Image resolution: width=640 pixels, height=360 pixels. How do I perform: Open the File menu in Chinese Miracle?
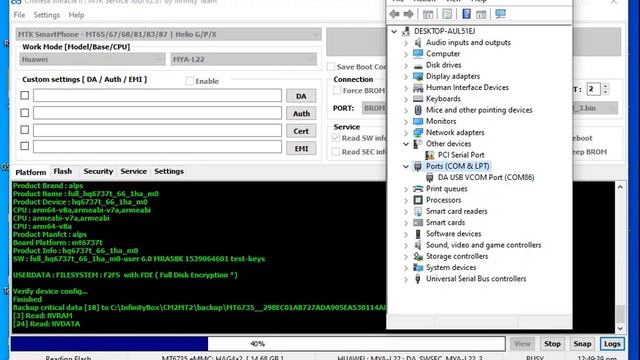point(19,15)
